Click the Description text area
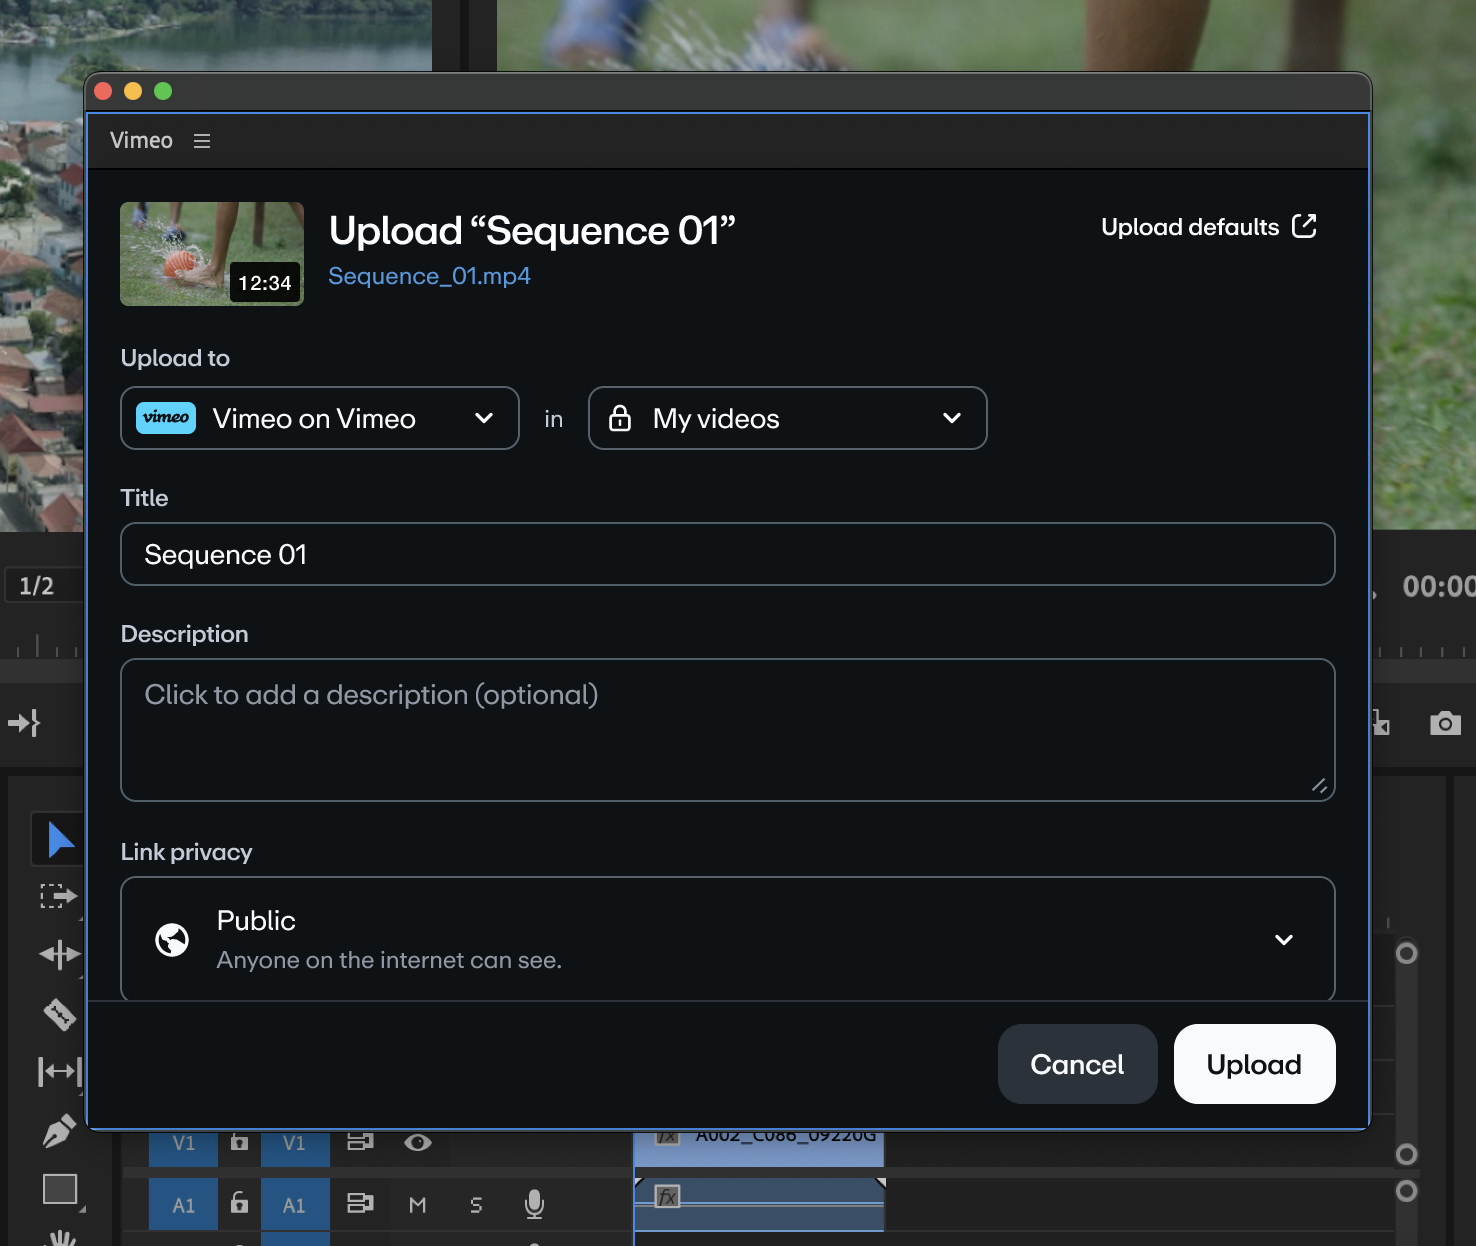This screenshot has height=1246, width=1476. pyautogui.click(x=727, y=729)
